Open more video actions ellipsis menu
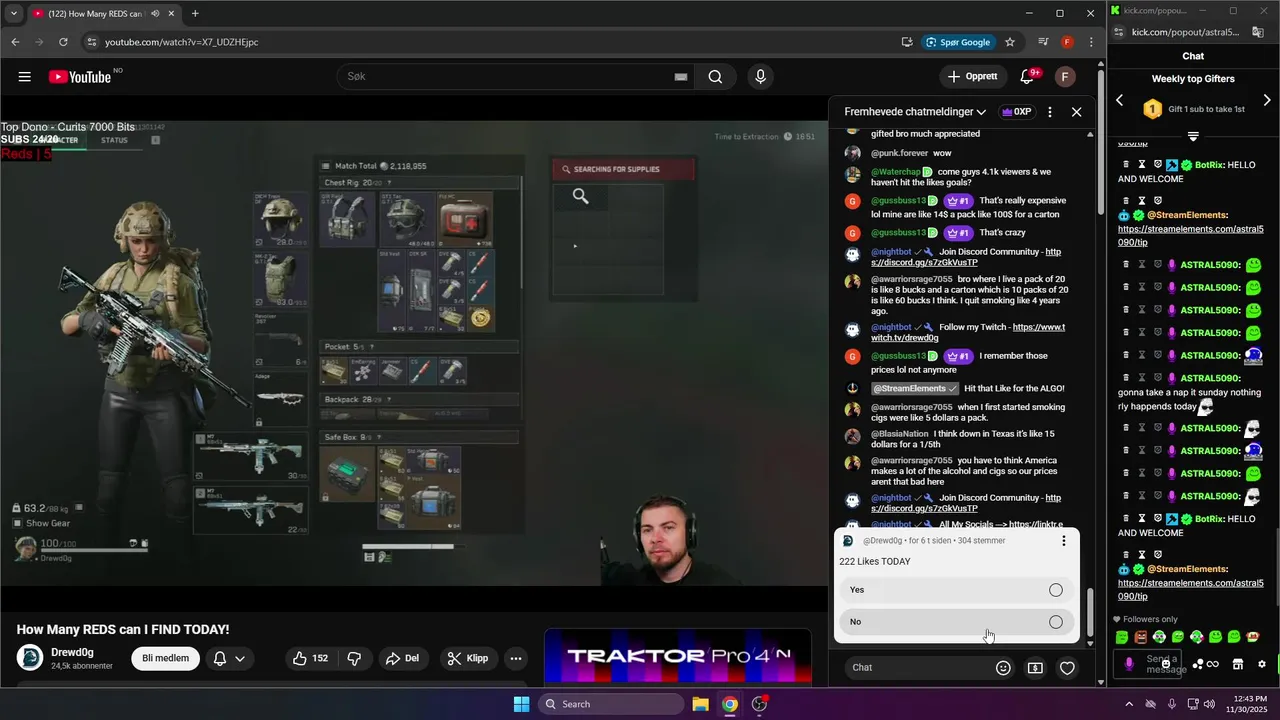Viewport: 1280px width, 720px height. tap(516, 658)
